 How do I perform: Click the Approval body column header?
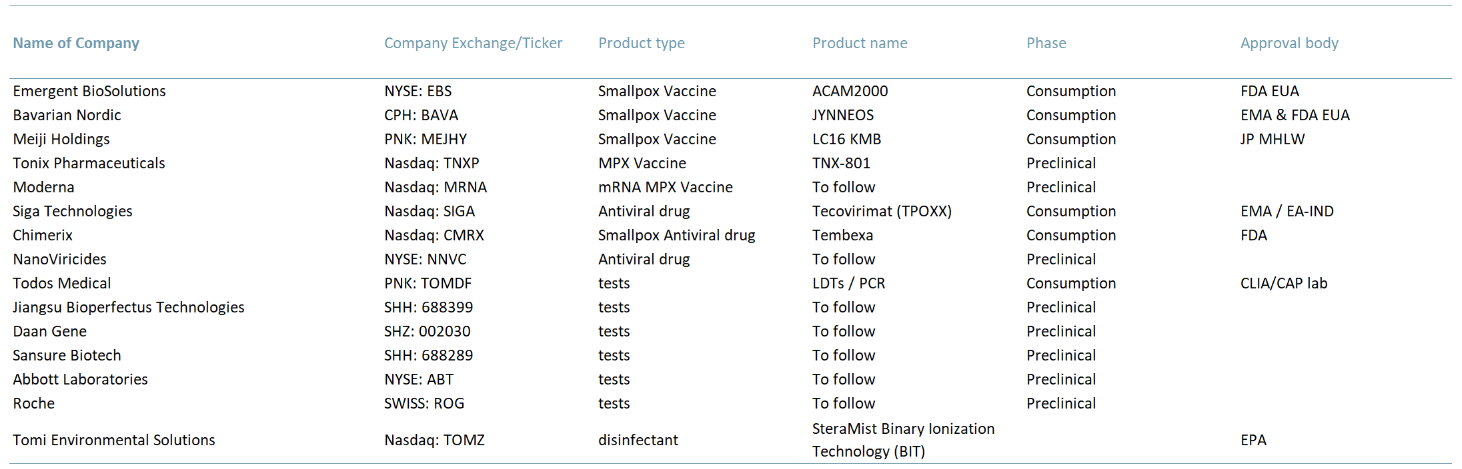coord(1289,43)
